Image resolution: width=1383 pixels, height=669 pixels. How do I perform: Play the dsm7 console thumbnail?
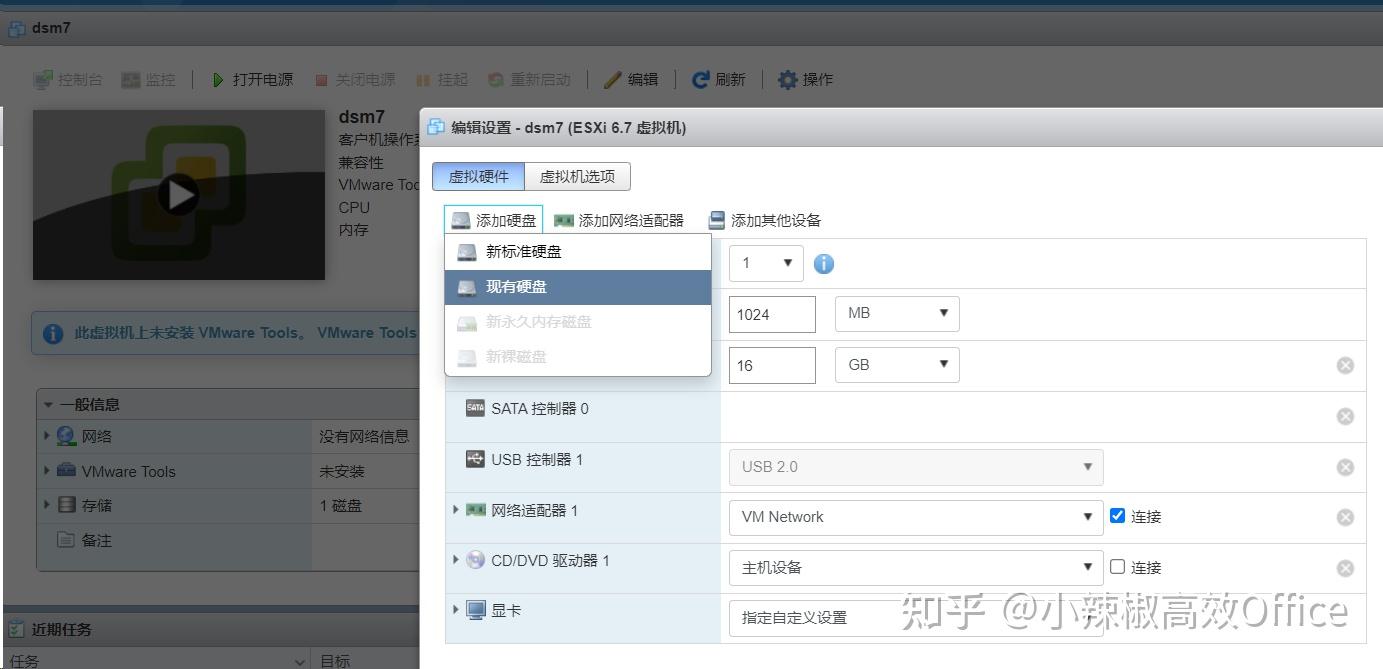point(179,194)
